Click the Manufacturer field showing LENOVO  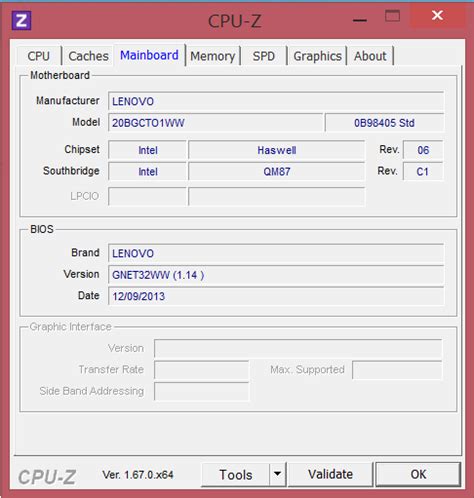276,101
